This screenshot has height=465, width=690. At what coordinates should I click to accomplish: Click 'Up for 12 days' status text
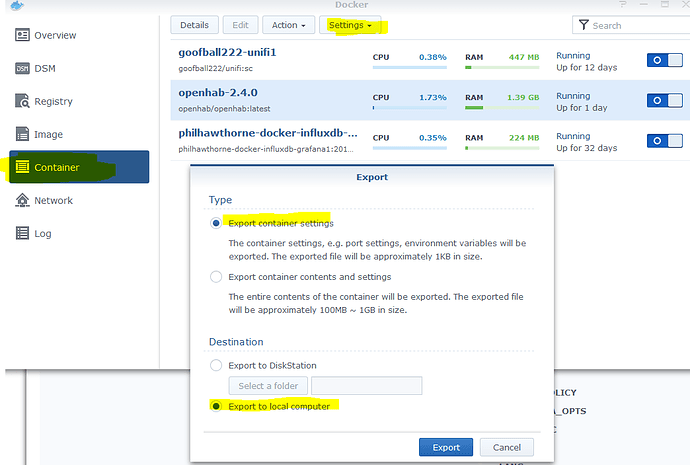[x=587, y=67]
